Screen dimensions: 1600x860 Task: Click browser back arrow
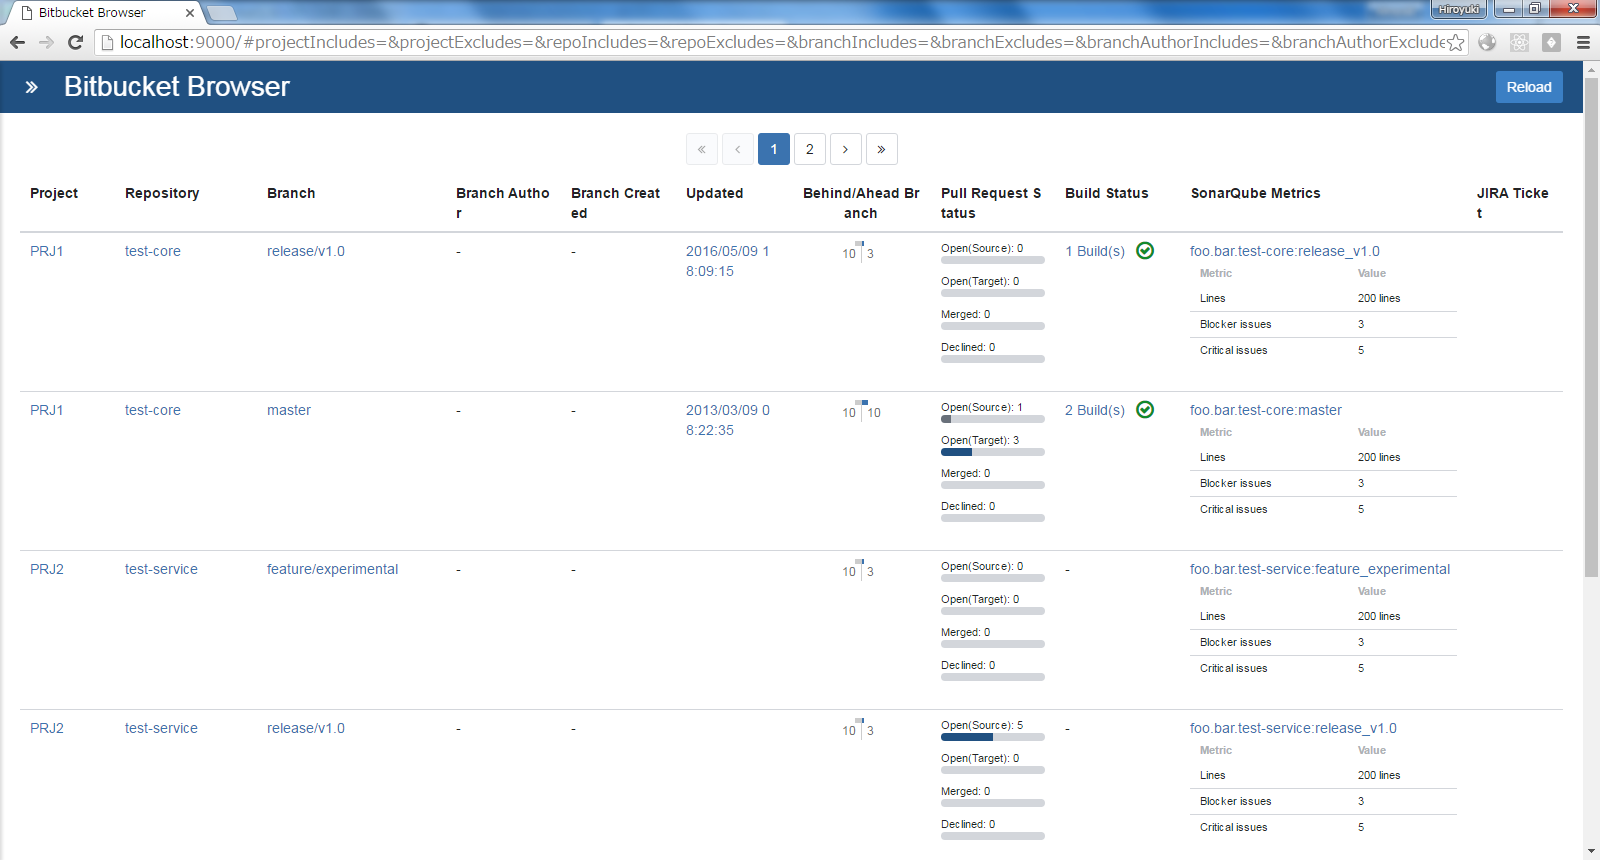(17, 42)
